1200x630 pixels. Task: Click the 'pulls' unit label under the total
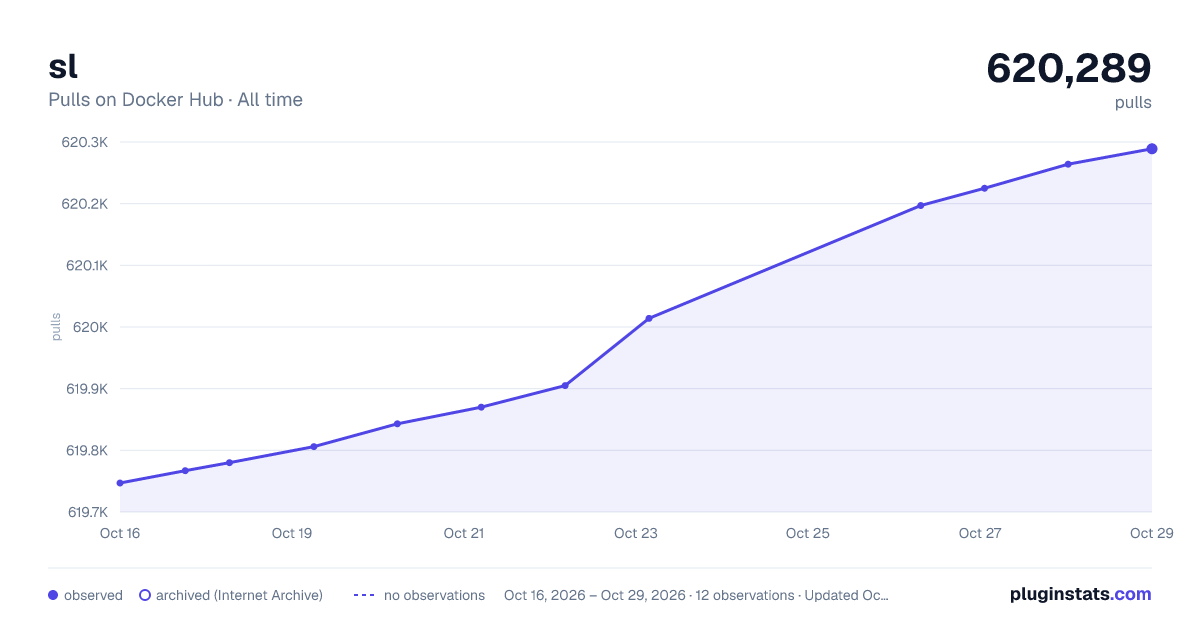[1133, 103]
